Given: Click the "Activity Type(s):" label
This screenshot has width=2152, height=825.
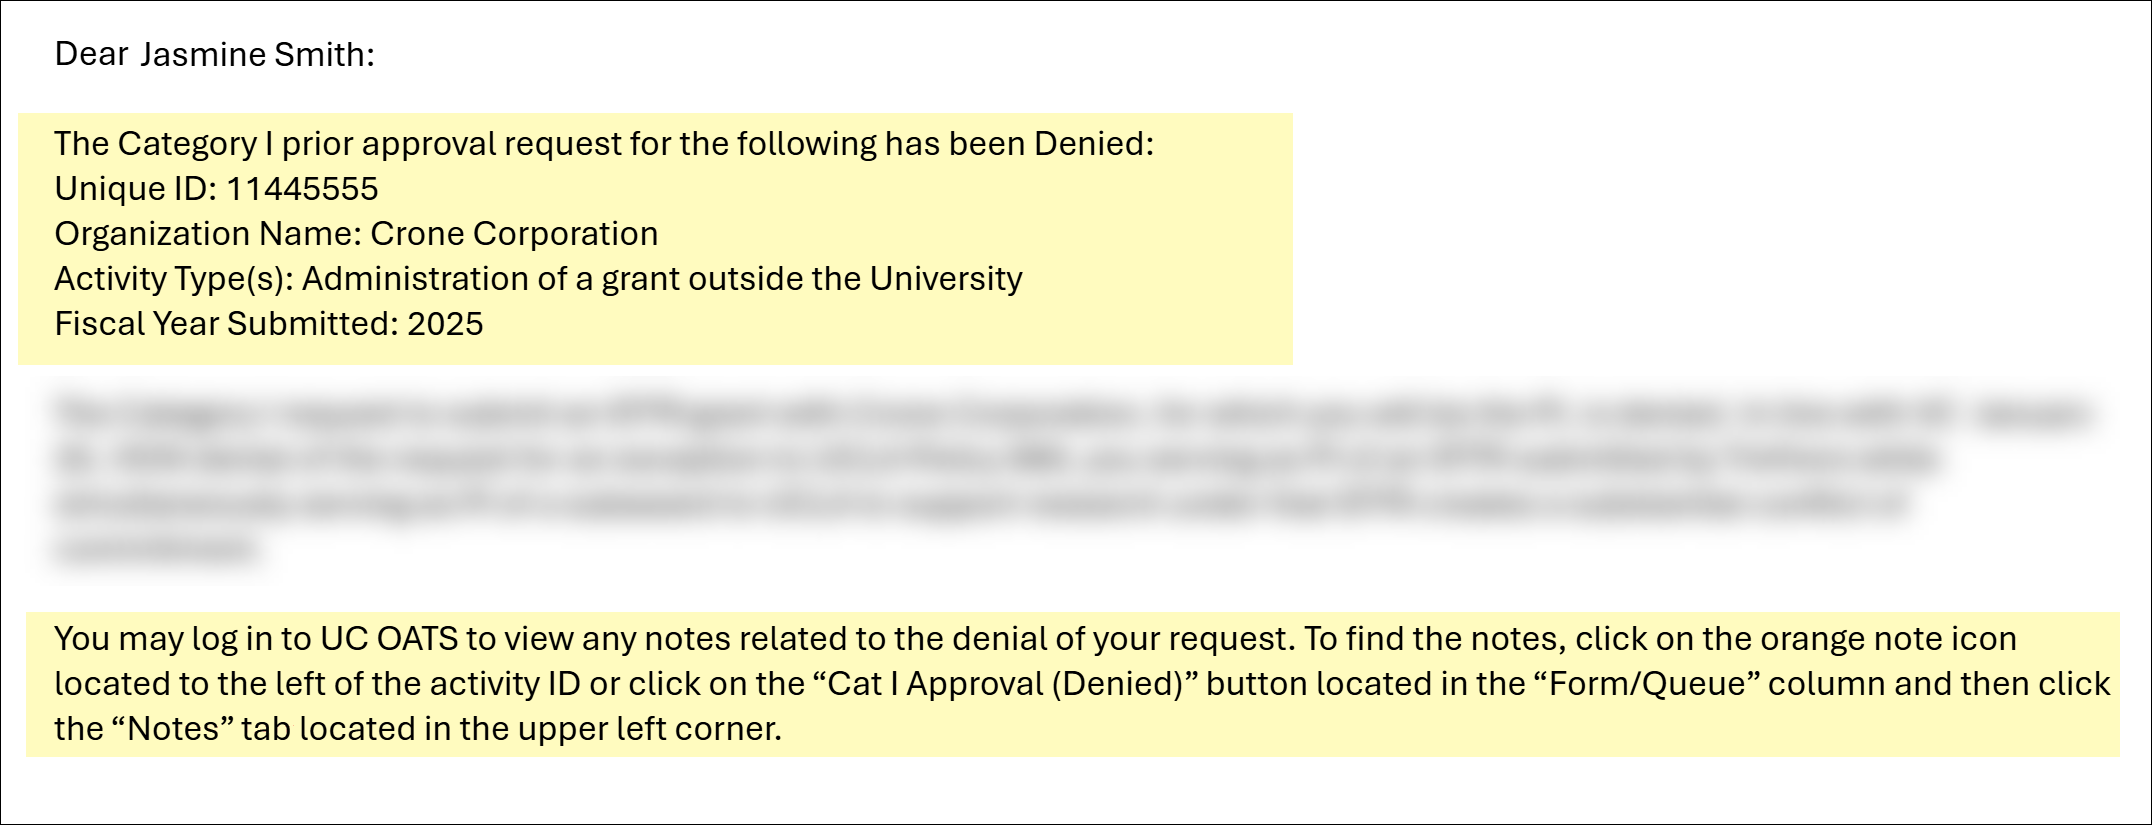Looking at the screenshot, I should point(173,279).
